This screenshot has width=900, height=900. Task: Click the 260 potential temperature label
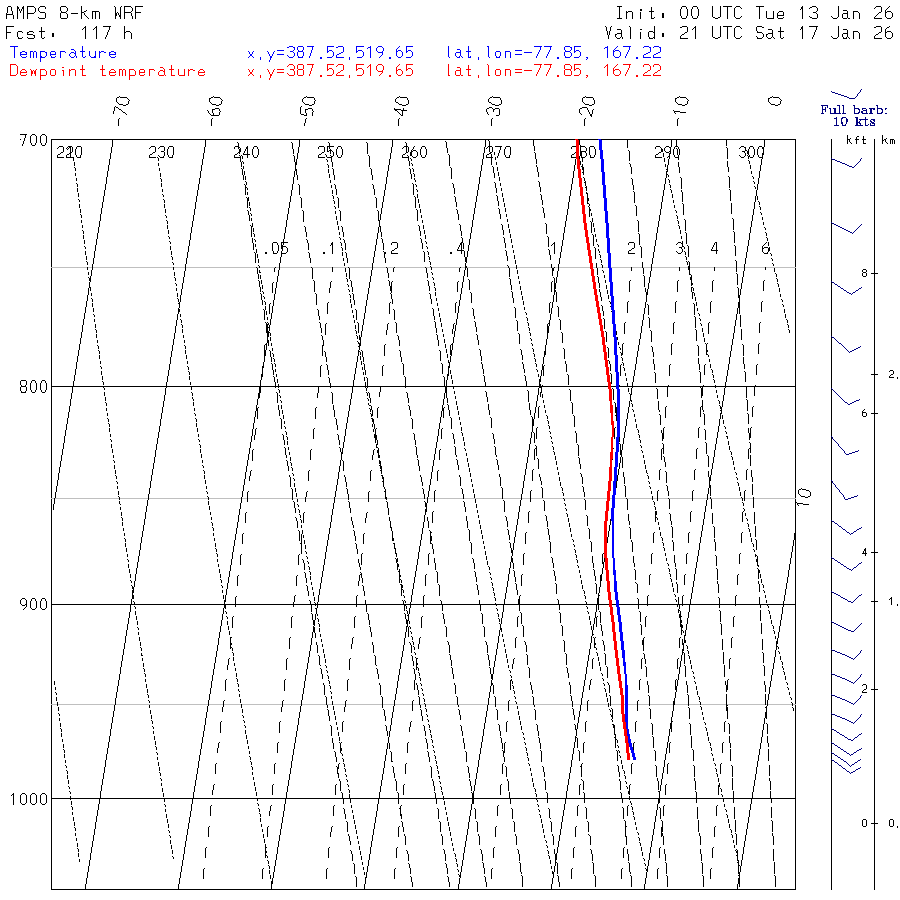pyautogui.click(x=414, y=153)
